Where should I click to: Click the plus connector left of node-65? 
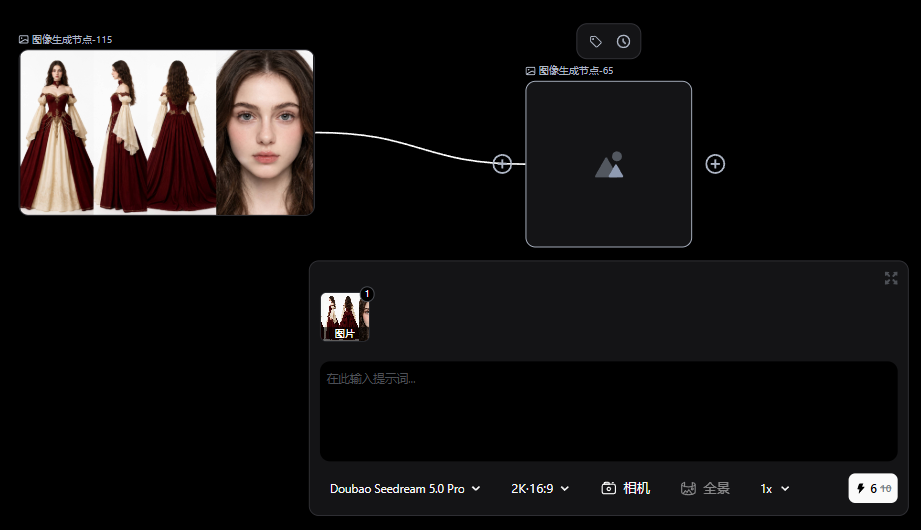click(502, 164)
